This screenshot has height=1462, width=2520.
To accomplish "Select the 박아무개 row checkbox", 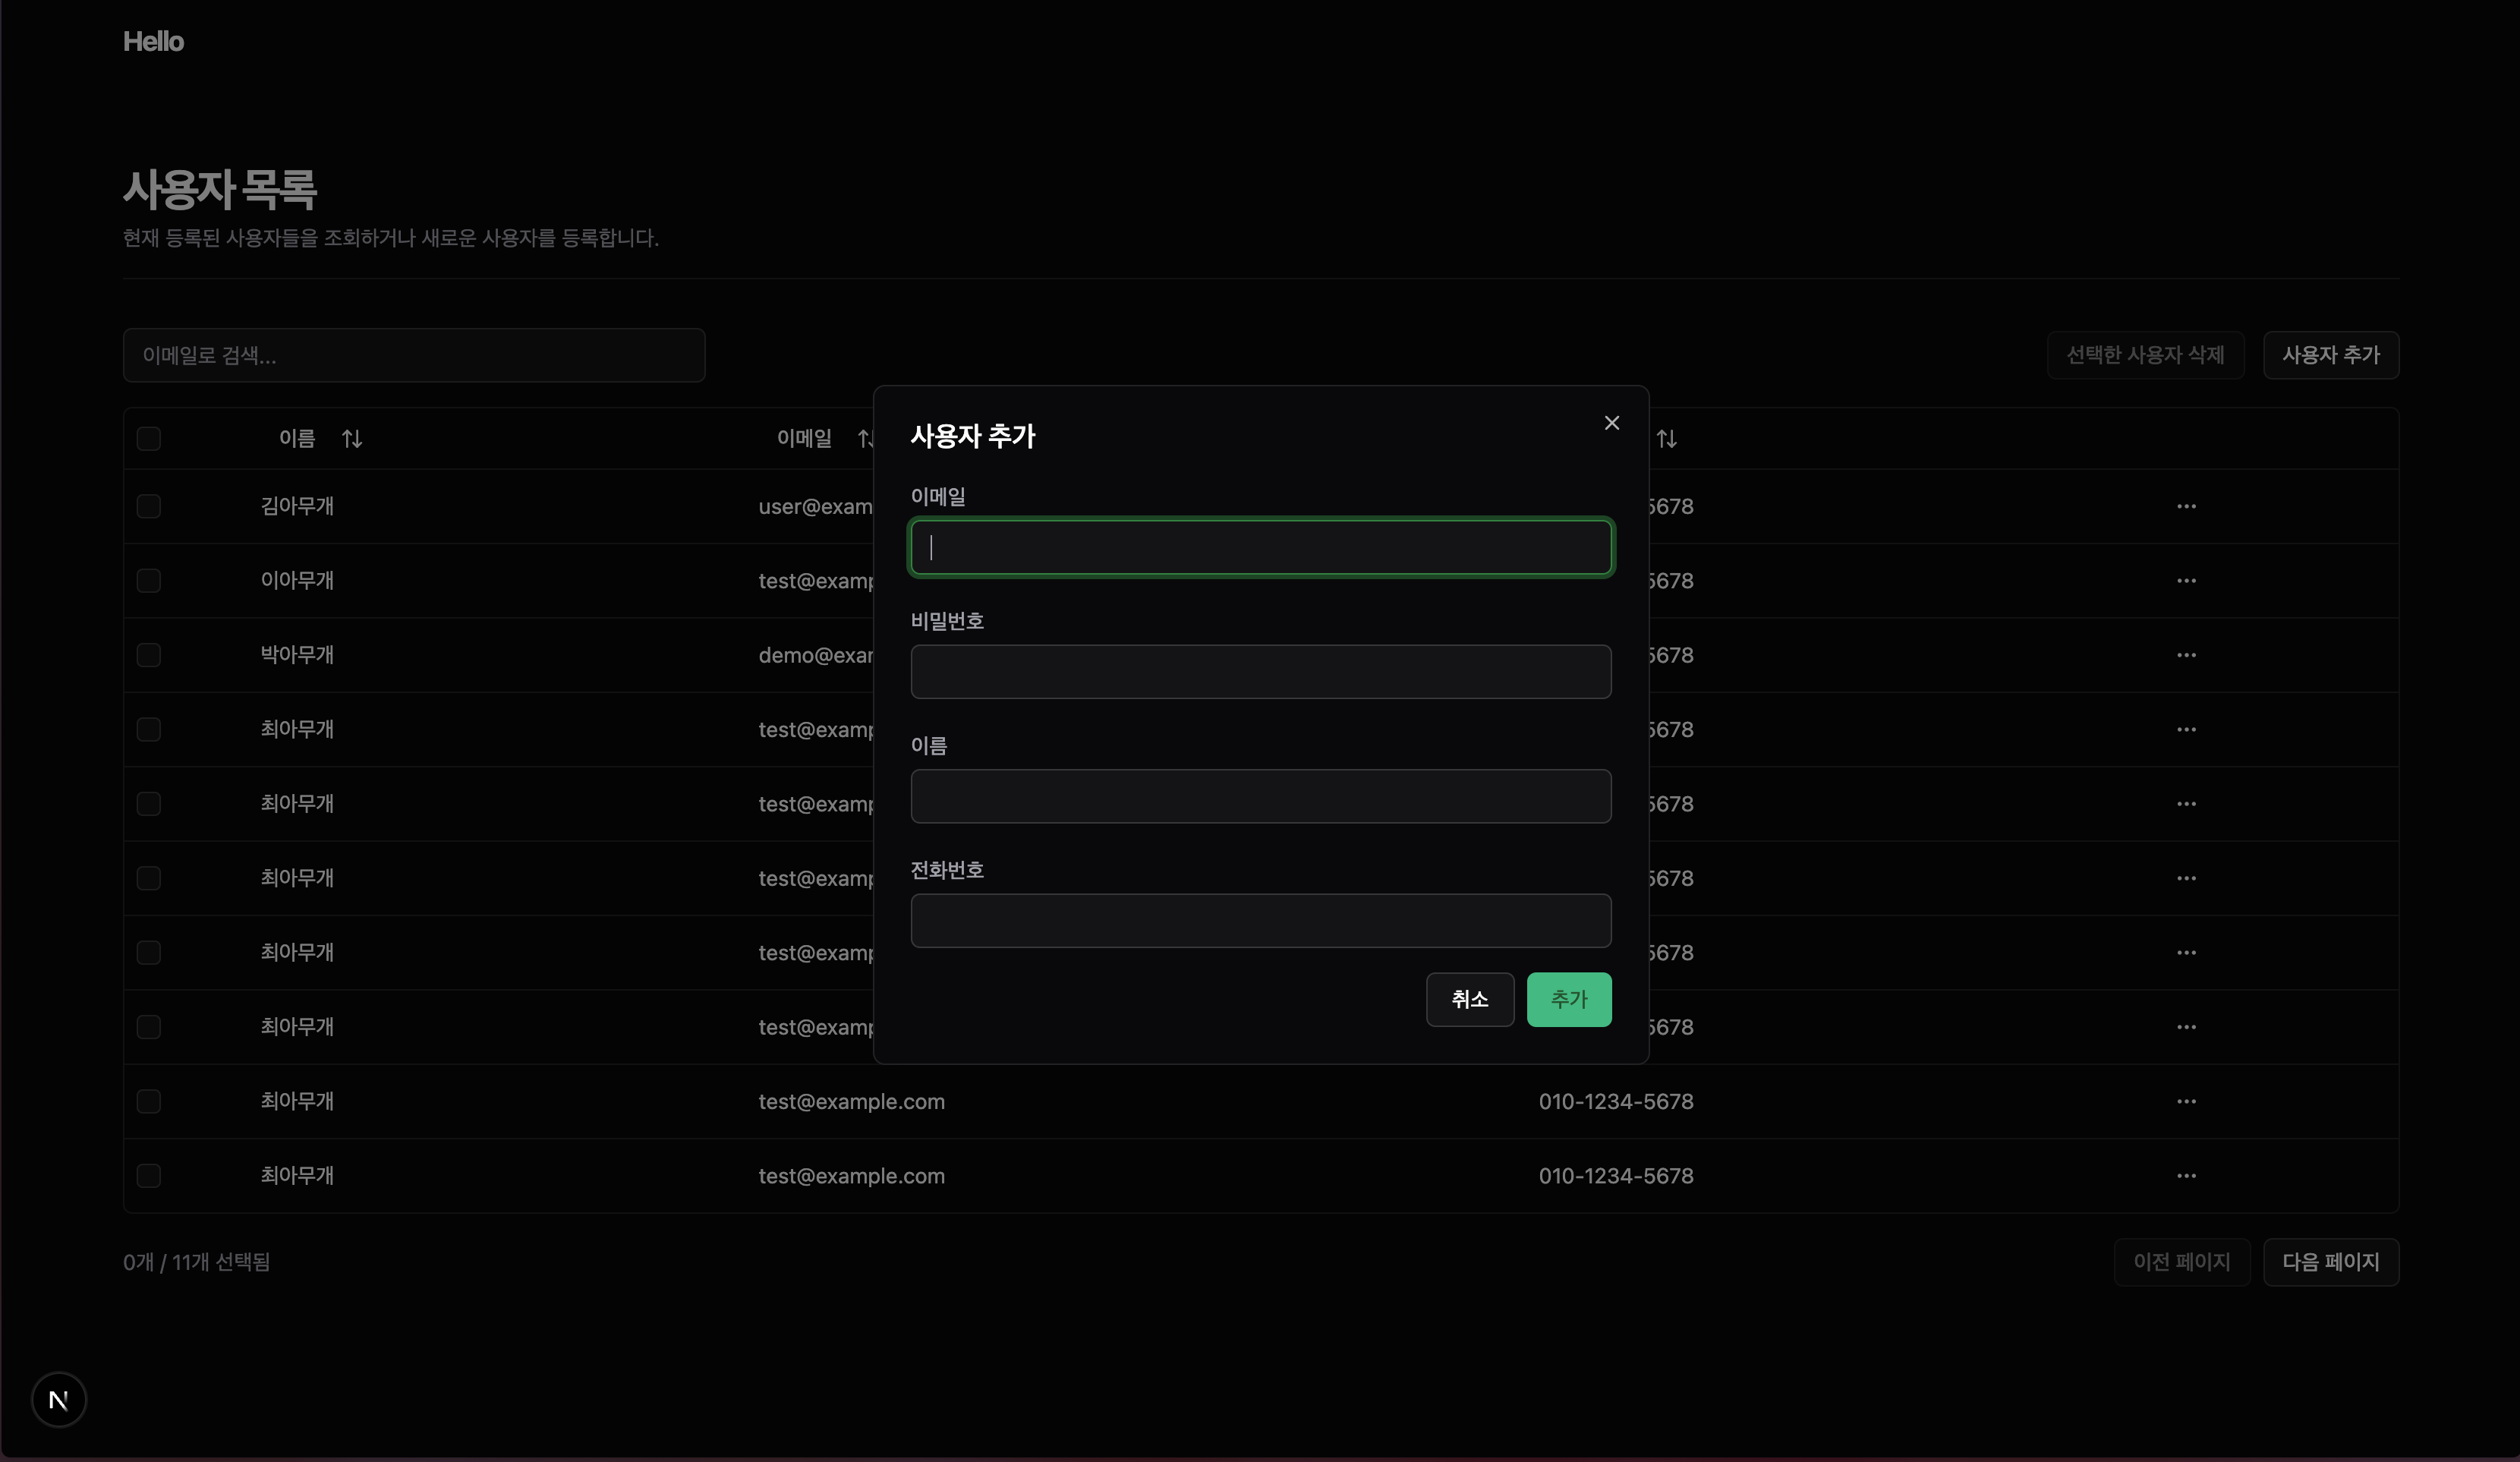I will (x=149, y=655).
